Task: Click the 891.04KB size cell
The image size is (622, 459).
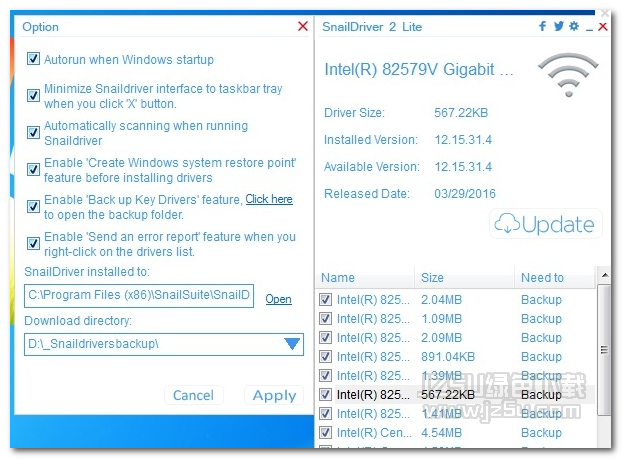Action: click(448, 357)
